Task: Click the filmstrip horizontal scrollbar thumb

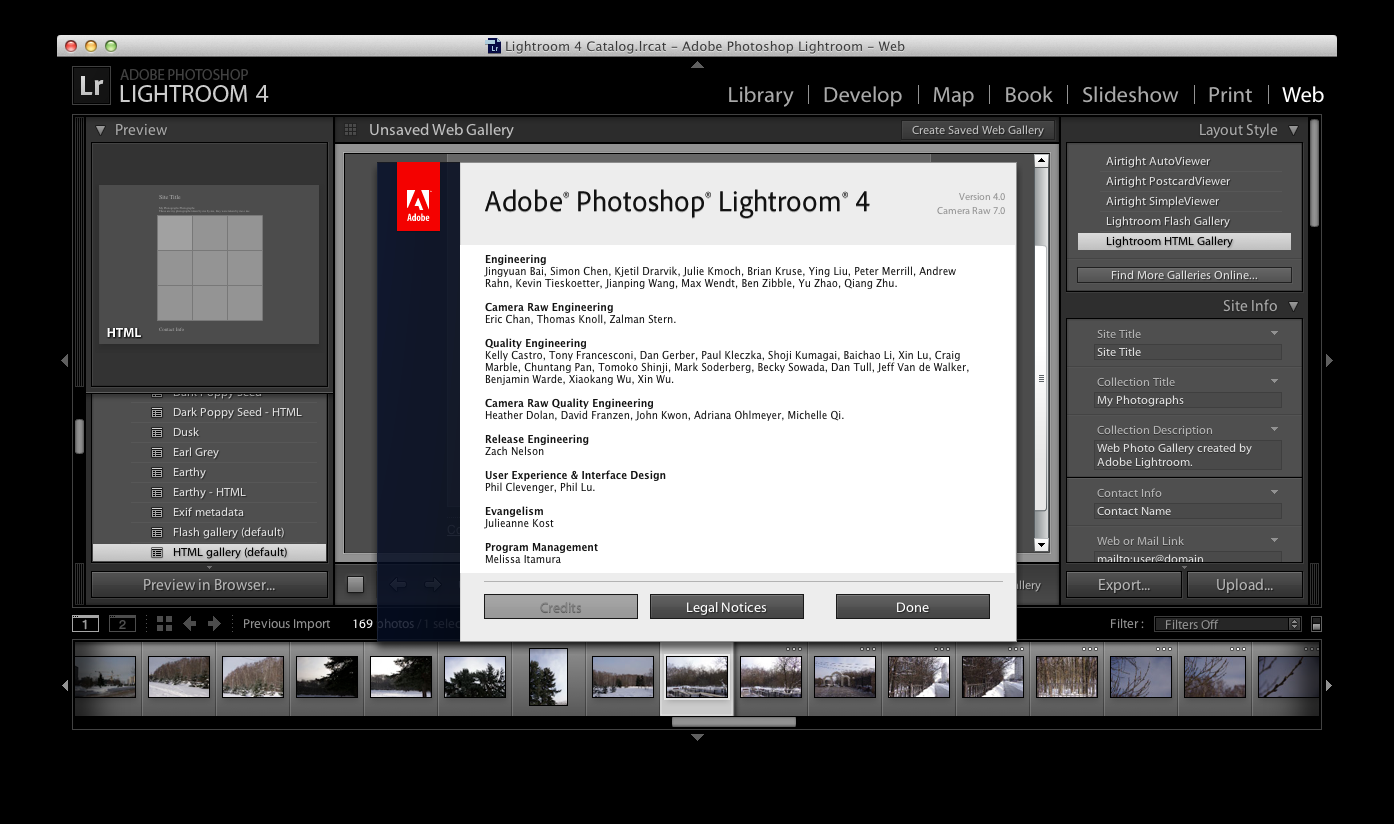Action: tap(734, 722)
